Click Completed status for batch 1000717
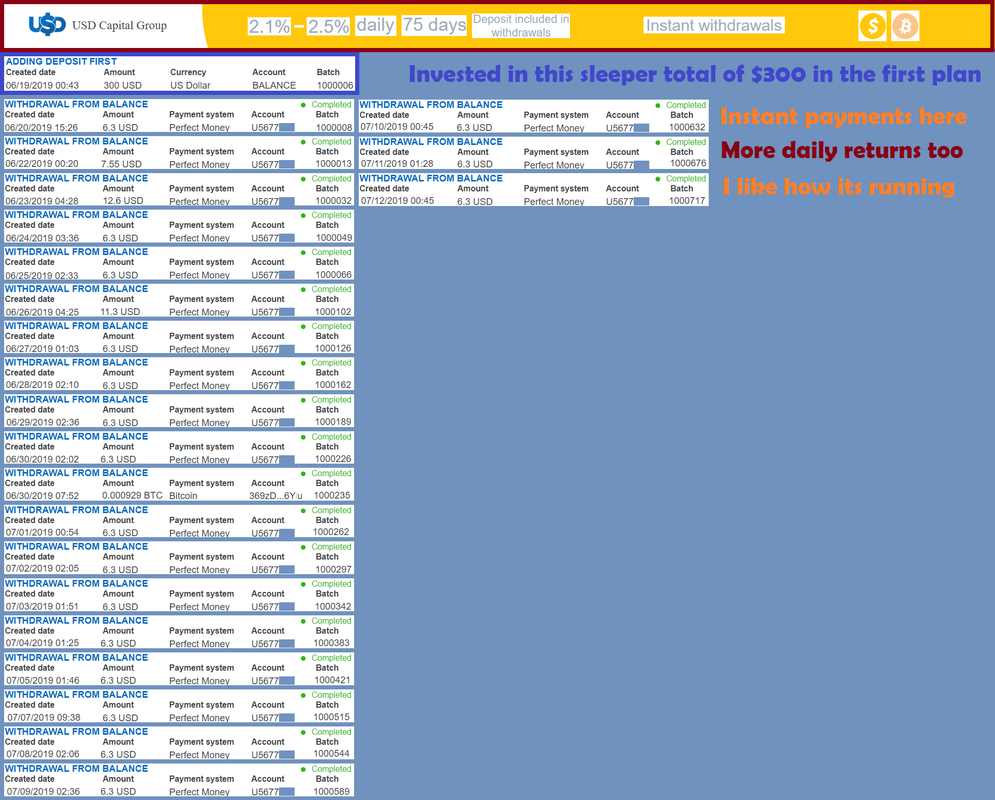Image resolution: width=995 pixels, height=800 pixels. pyautogui.click(x=686, y=179)
